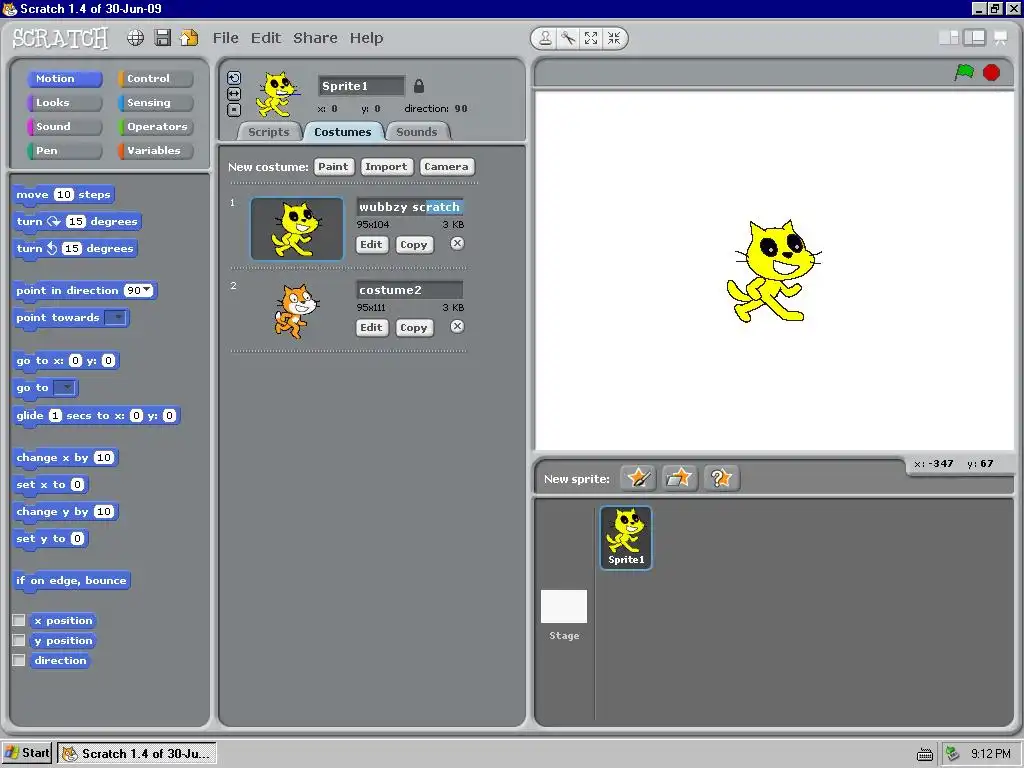
Task: Click the costume2 name field
Action: click(409, 290)
